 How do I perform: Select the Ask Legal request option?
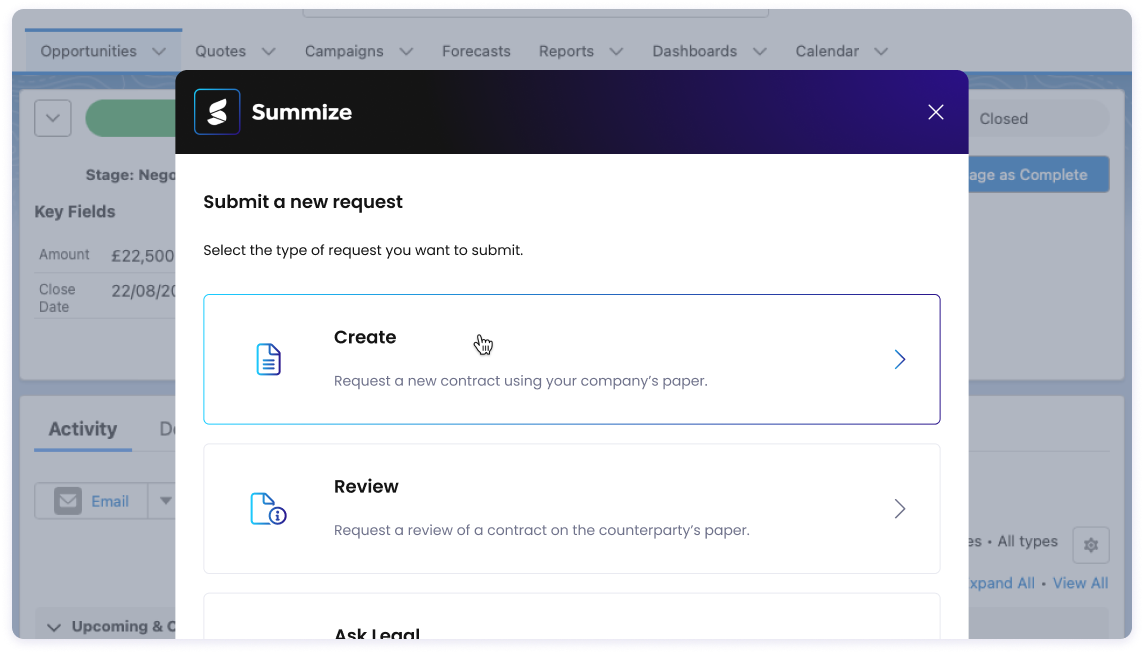571,617
